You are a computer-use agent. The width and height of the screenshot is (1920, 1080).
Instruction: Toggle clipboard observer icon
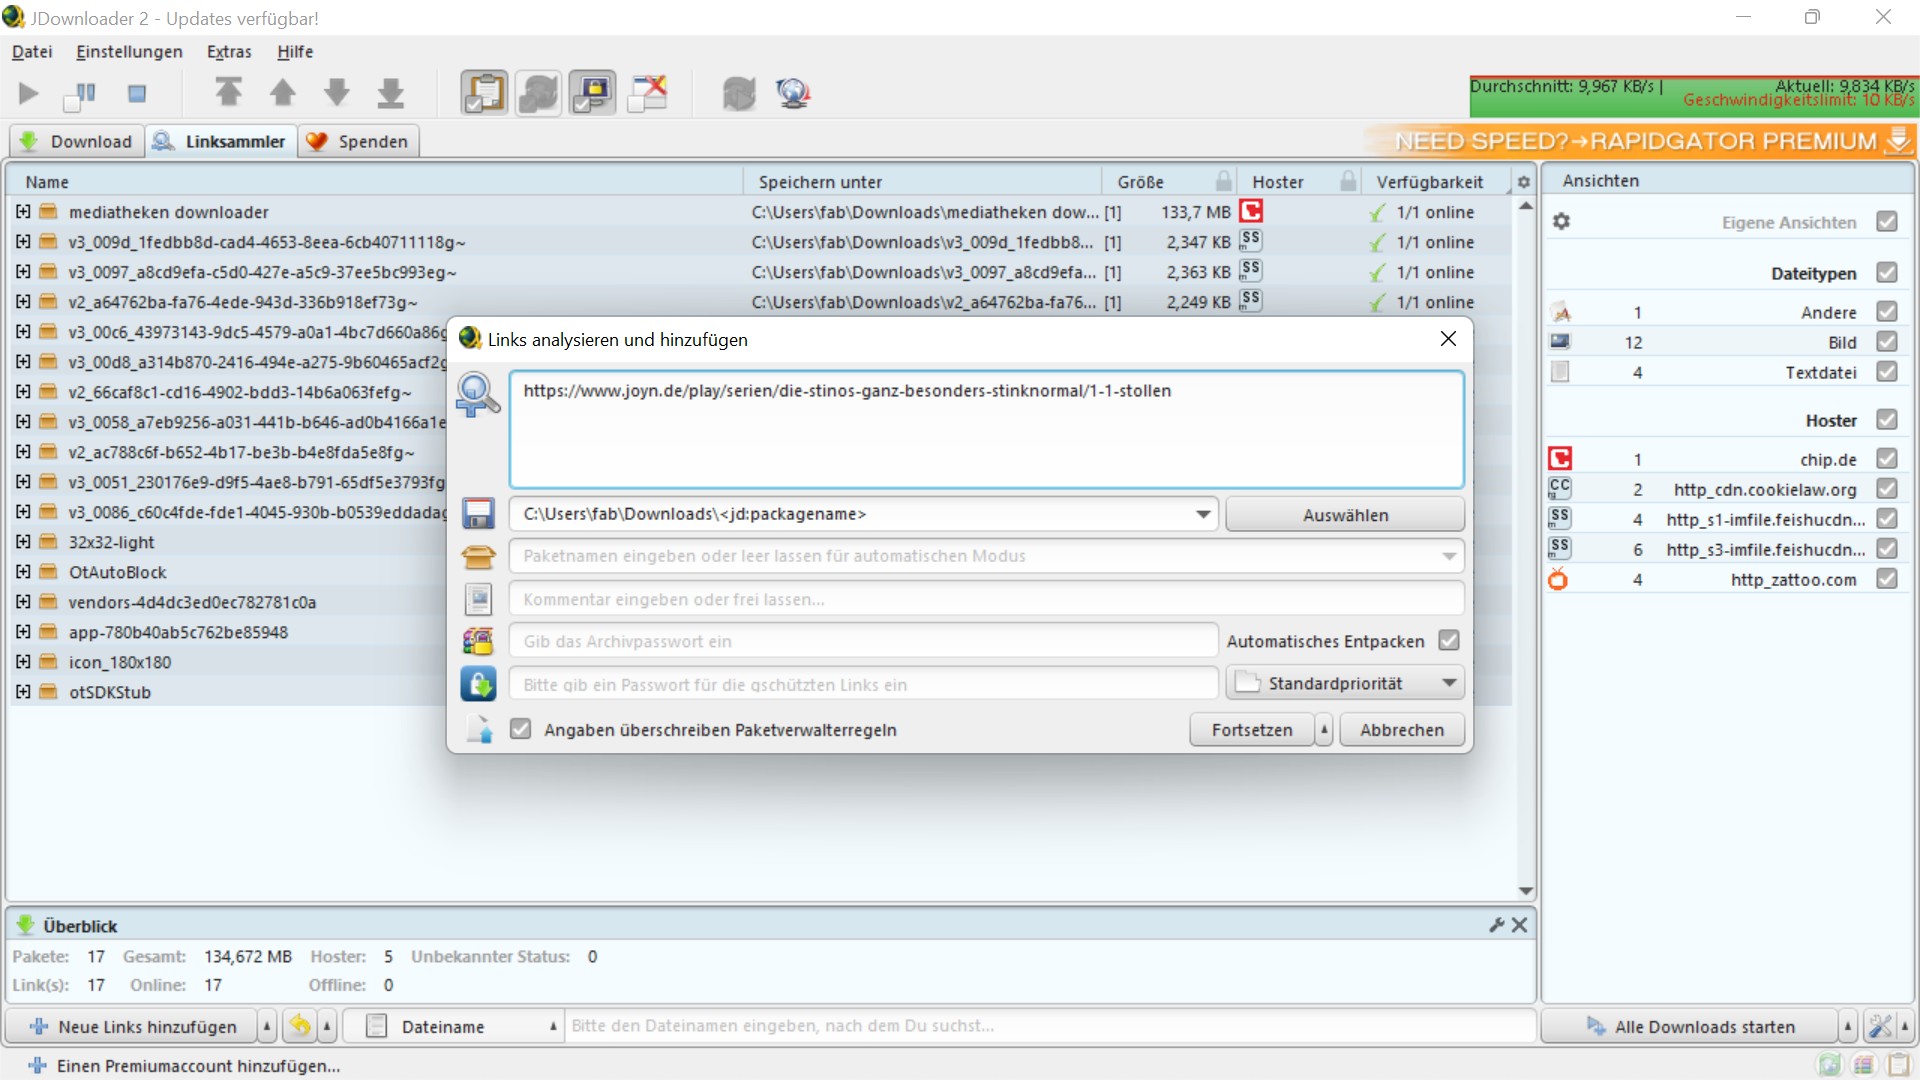point(484,93)
